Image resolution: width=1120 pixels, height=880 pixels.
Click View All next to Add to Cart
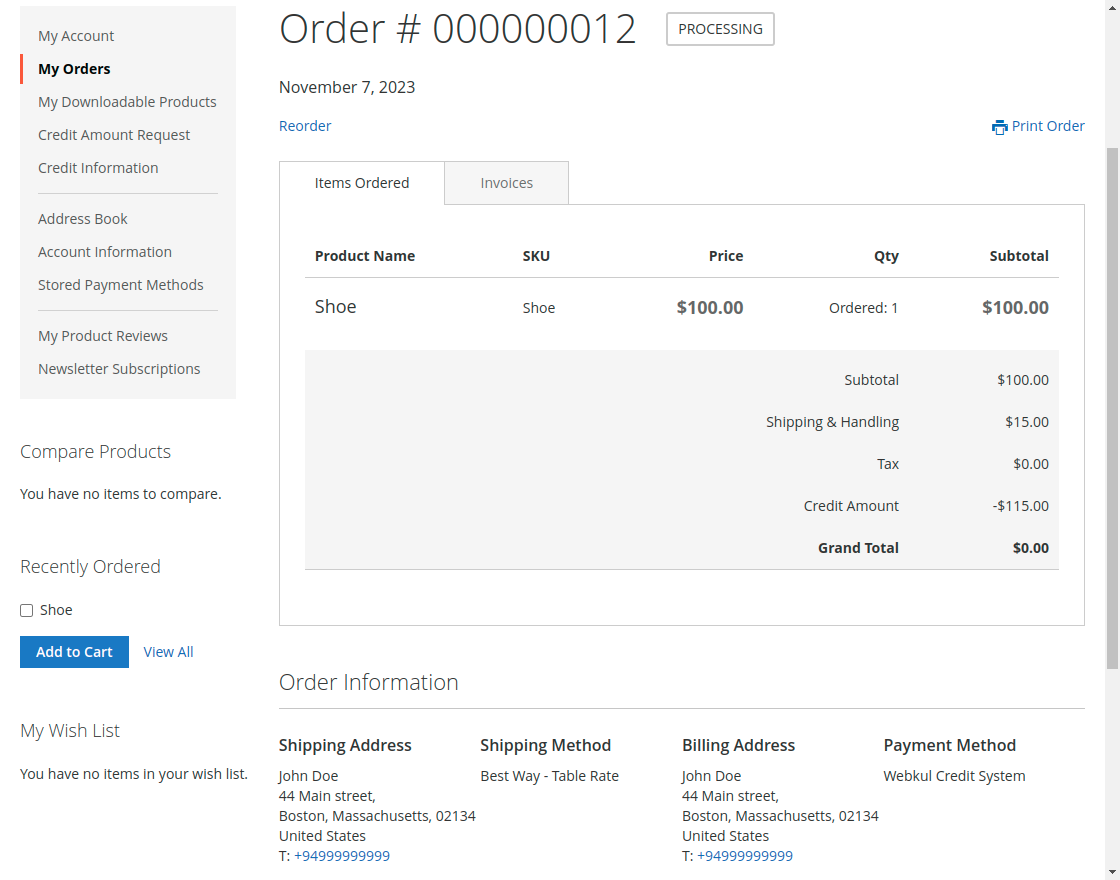tap(168, 651)
